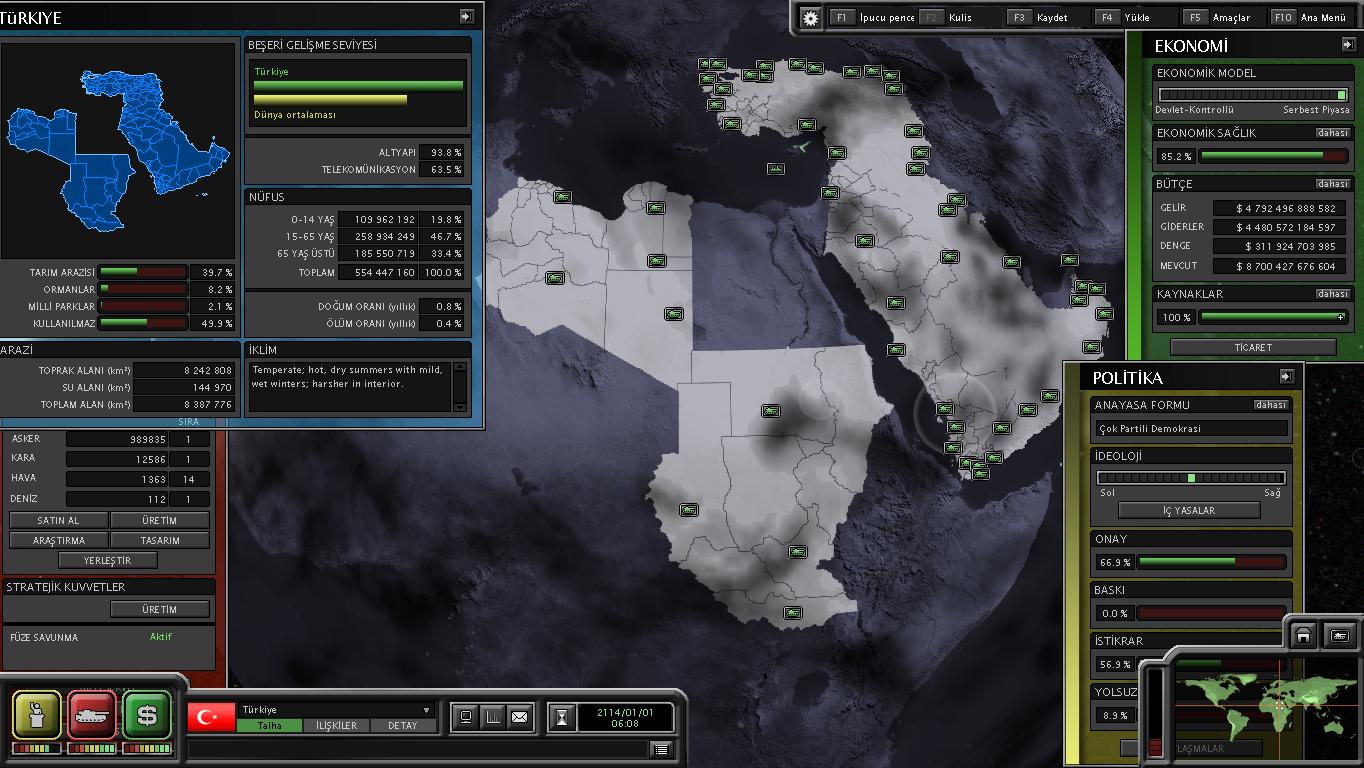
Task: Open the mail envelope icon
Action: (x=520, y=717)
